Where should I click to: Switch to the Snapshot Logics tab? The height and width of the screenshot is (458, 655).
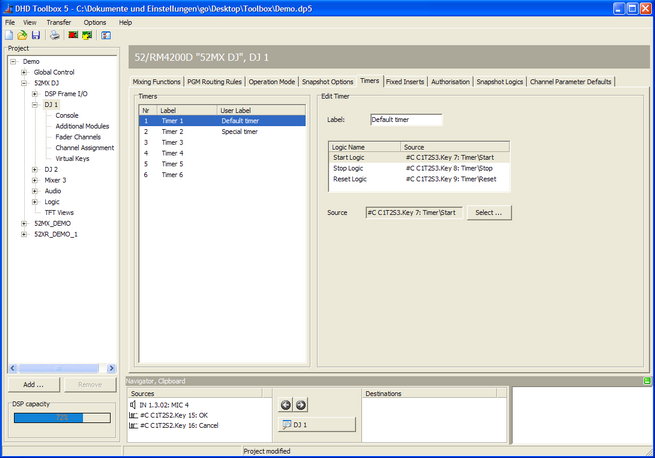(x=499, y=81)
